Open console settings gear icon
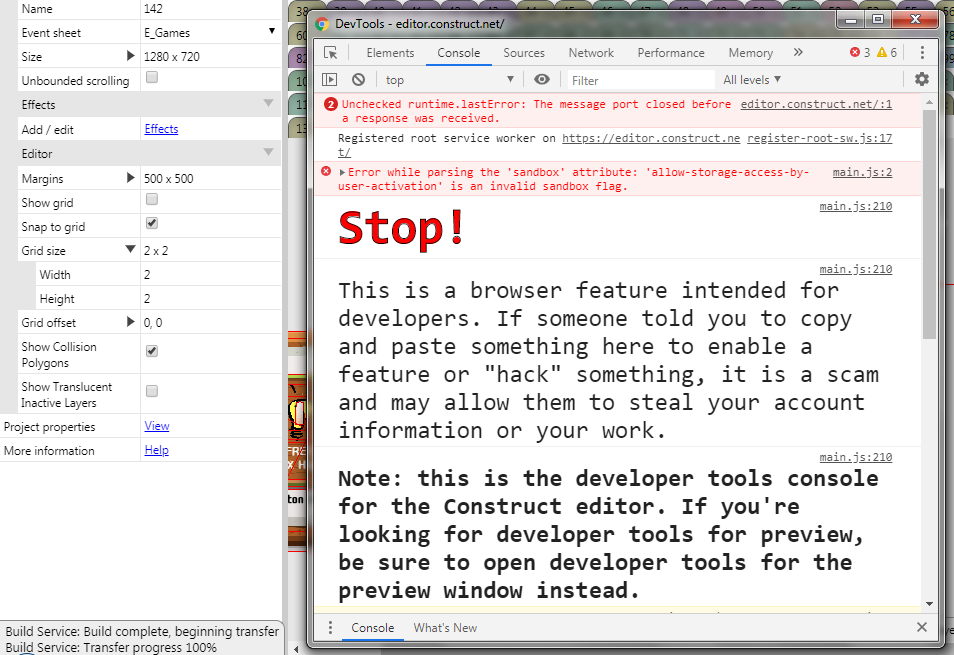 click(922, 79)
